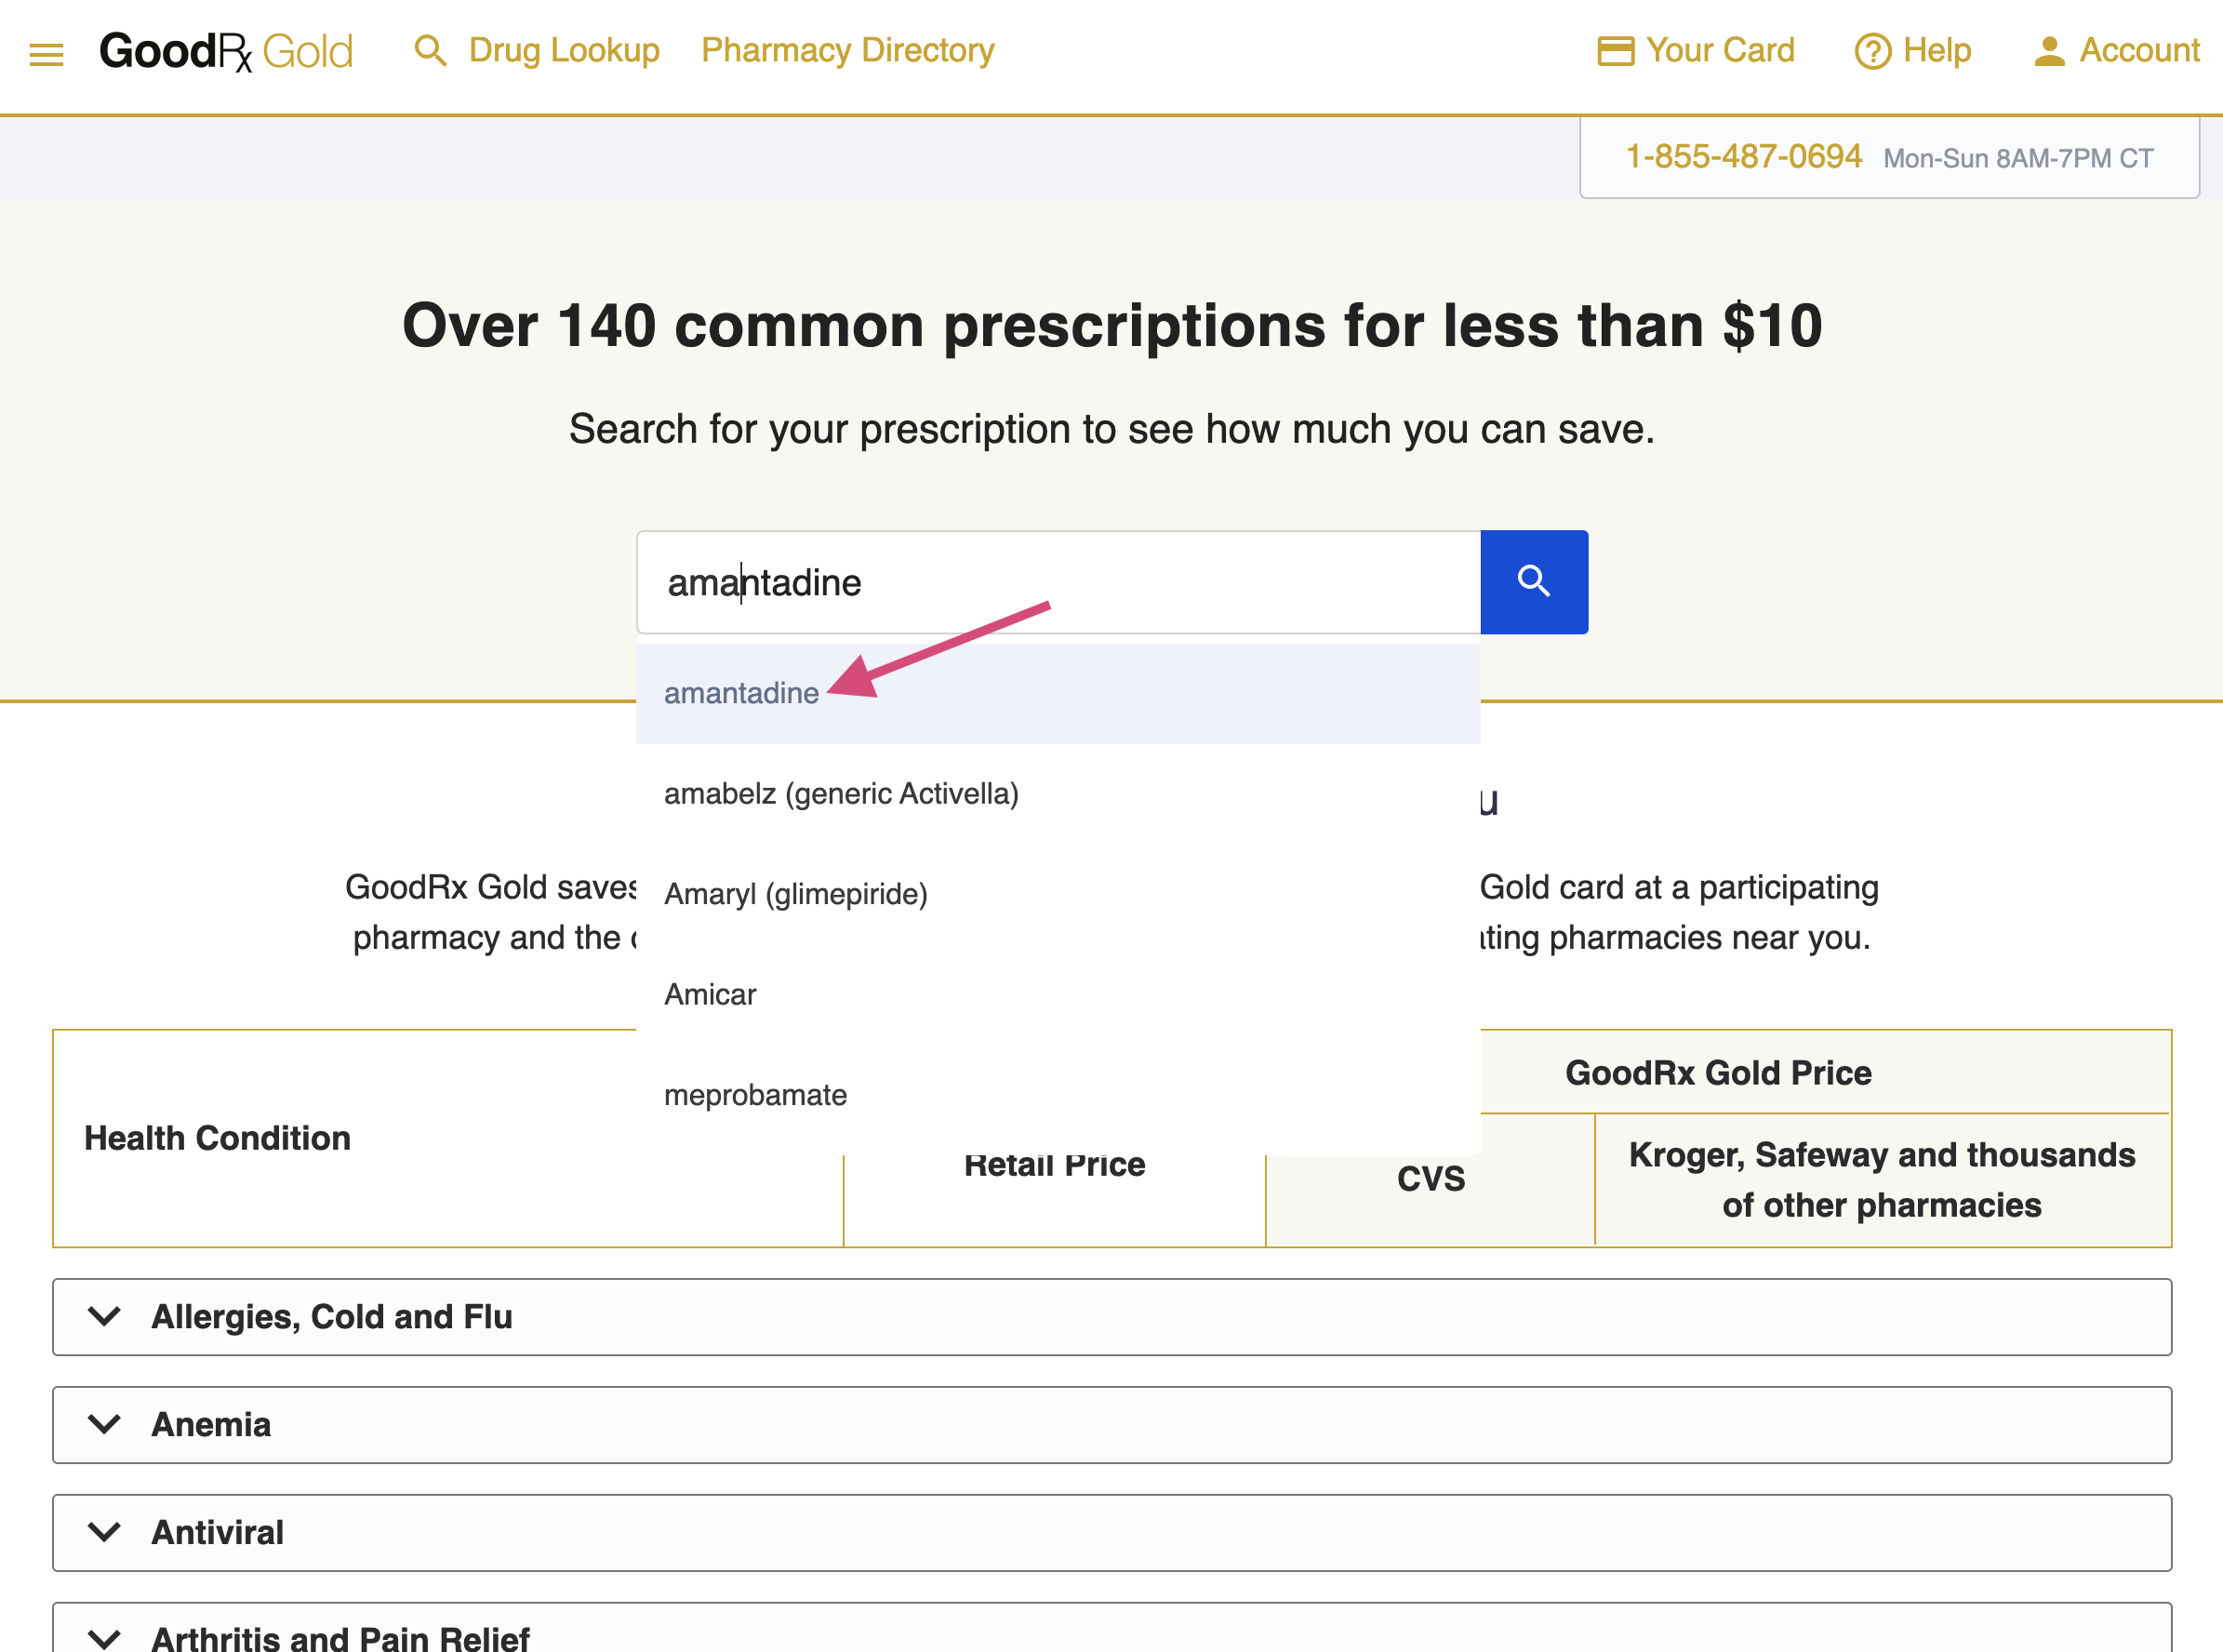Screen dimensions: 2223x1652
Task: Select Amicar suggestion
Action: 1058,995
